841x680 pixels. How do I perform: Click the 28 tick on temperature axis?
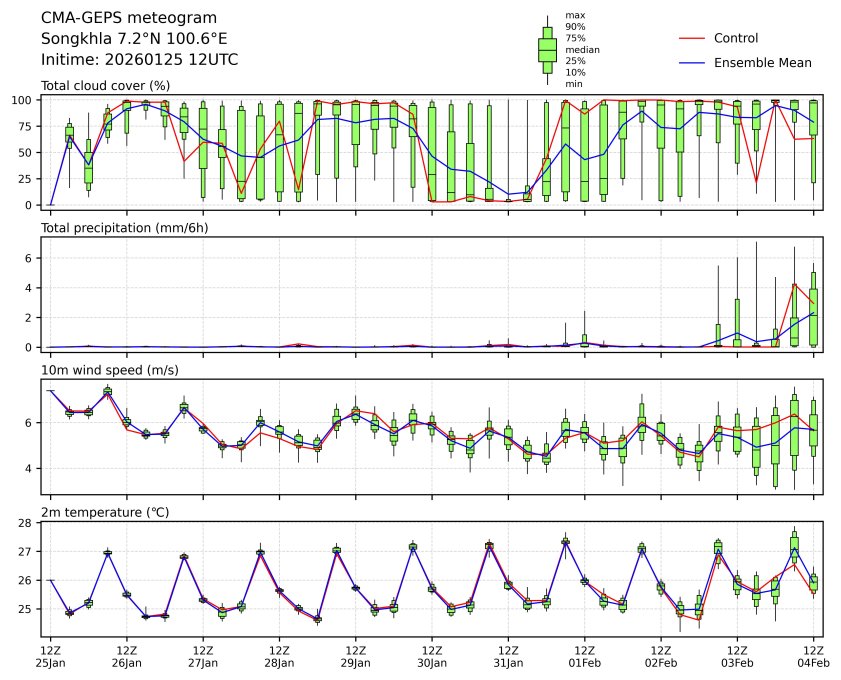pos(29,522)
